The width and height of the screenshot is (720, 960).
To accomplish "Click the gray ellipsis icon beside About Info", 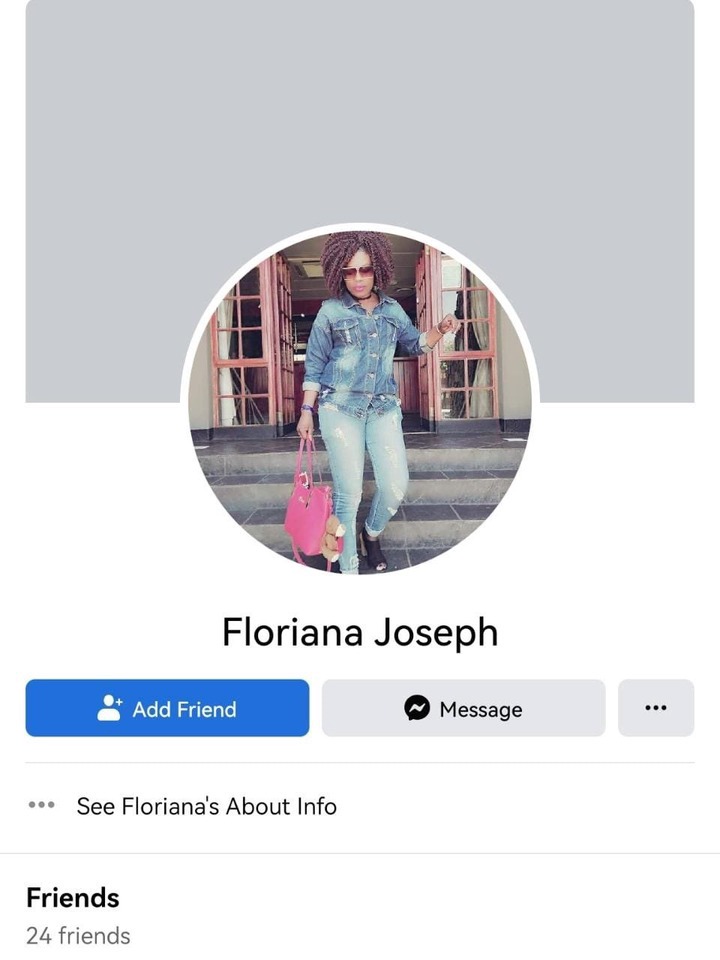I will [x=42, y=804].
